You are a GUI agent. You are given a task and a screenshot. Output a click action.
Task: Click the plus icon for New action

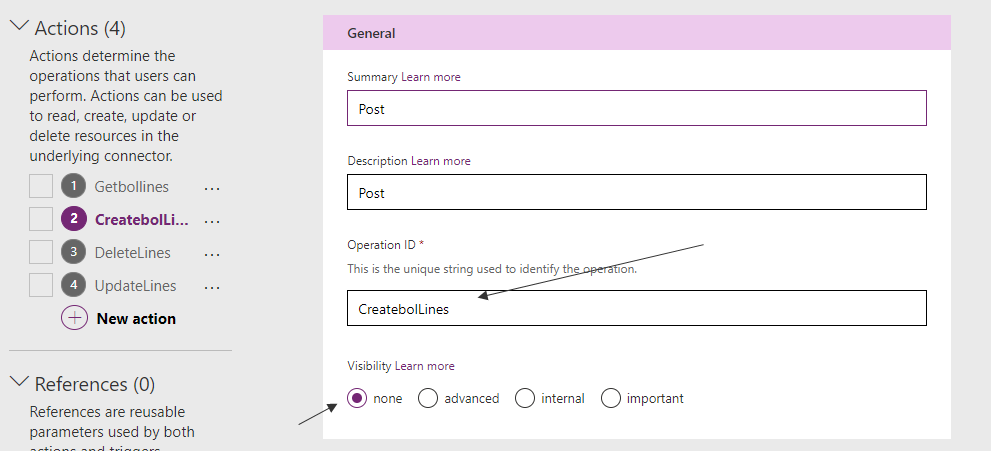tap(74, 318)
